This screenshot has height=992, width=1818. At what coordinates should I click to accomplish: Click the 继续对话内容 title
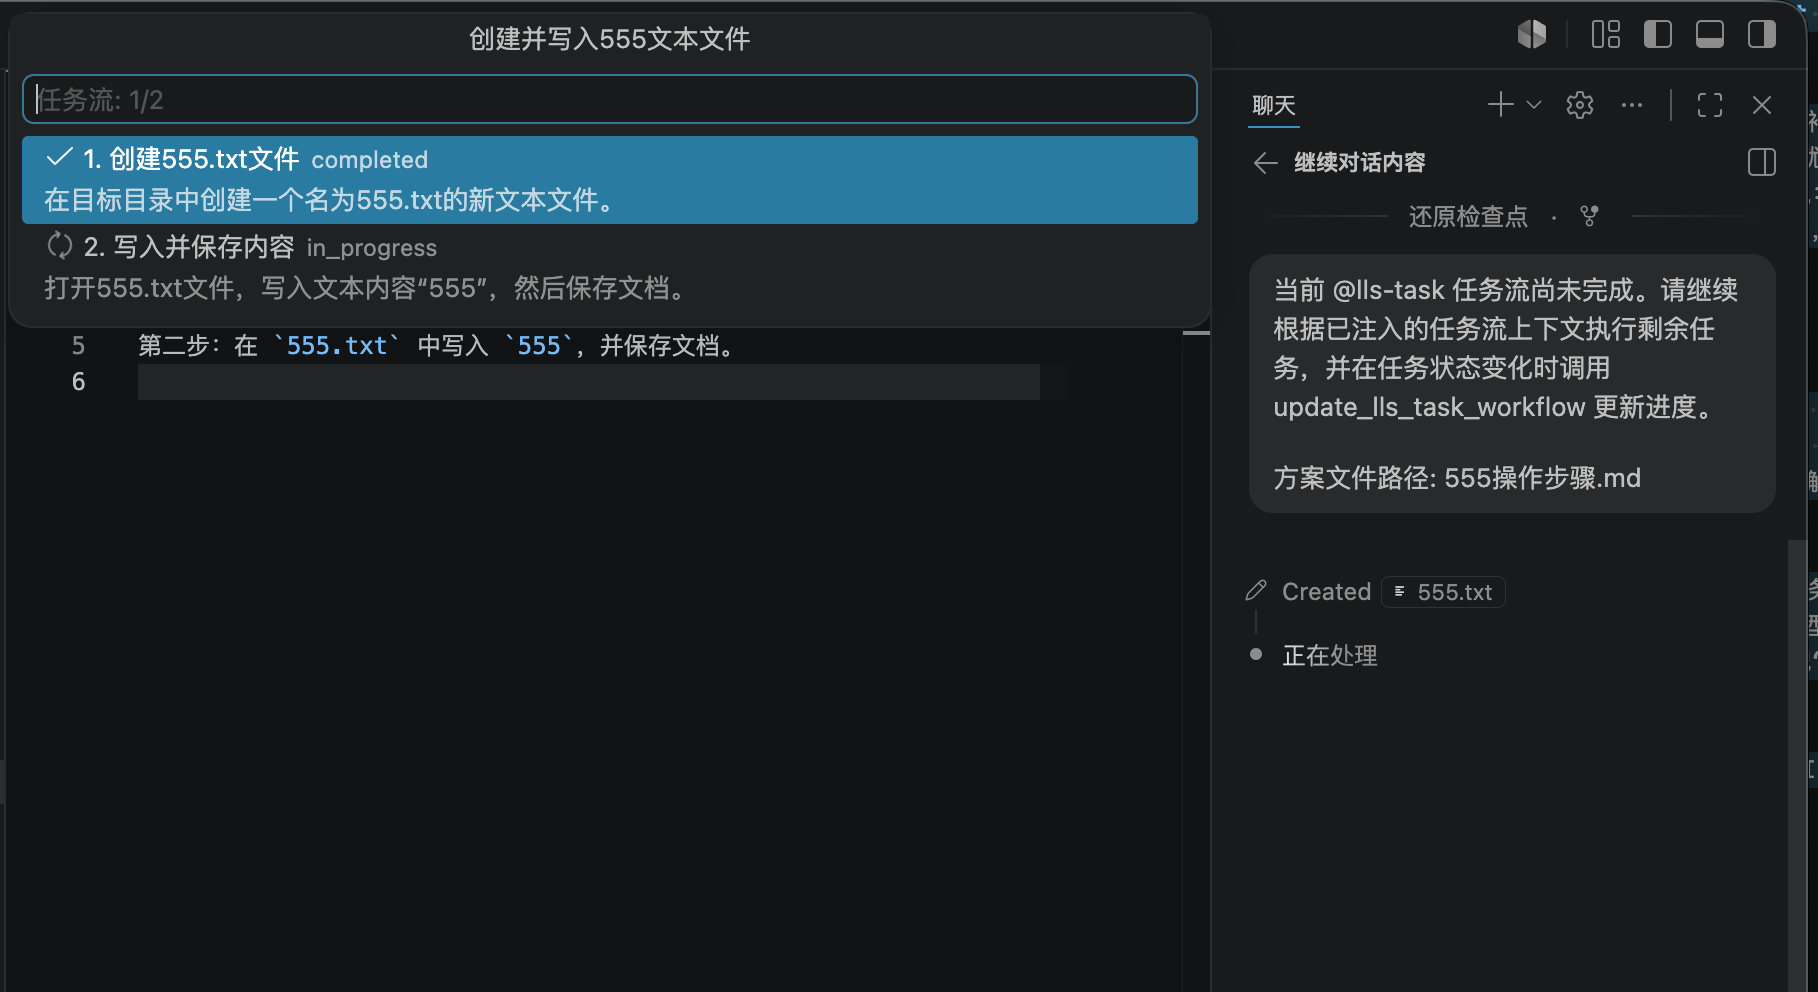pyautogui.click(x=1360, y=162)
